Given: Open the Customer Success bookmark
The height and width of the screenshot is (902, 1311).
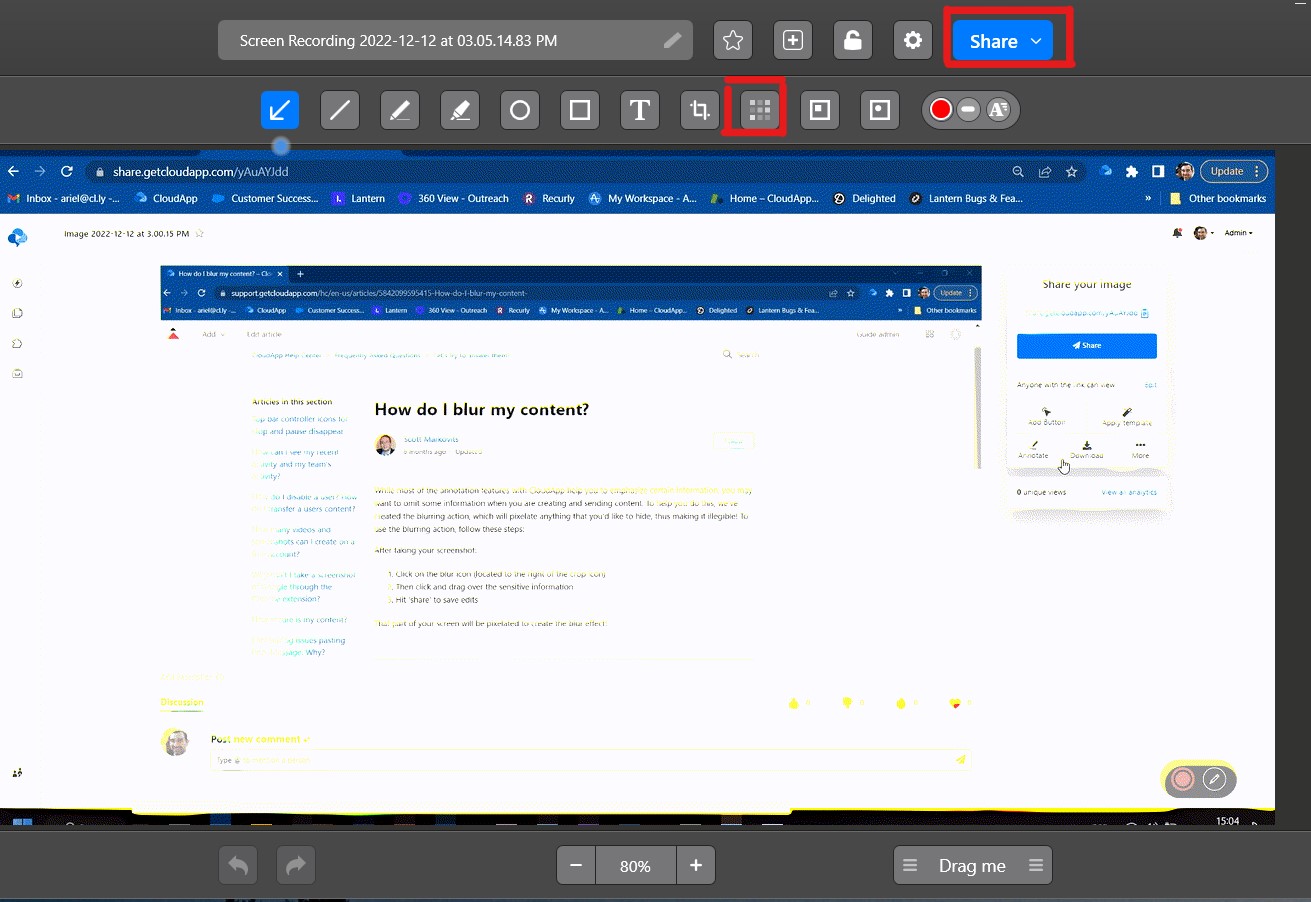Looking at the screenshot, I should pyautogui.click(x=265, y=198).
